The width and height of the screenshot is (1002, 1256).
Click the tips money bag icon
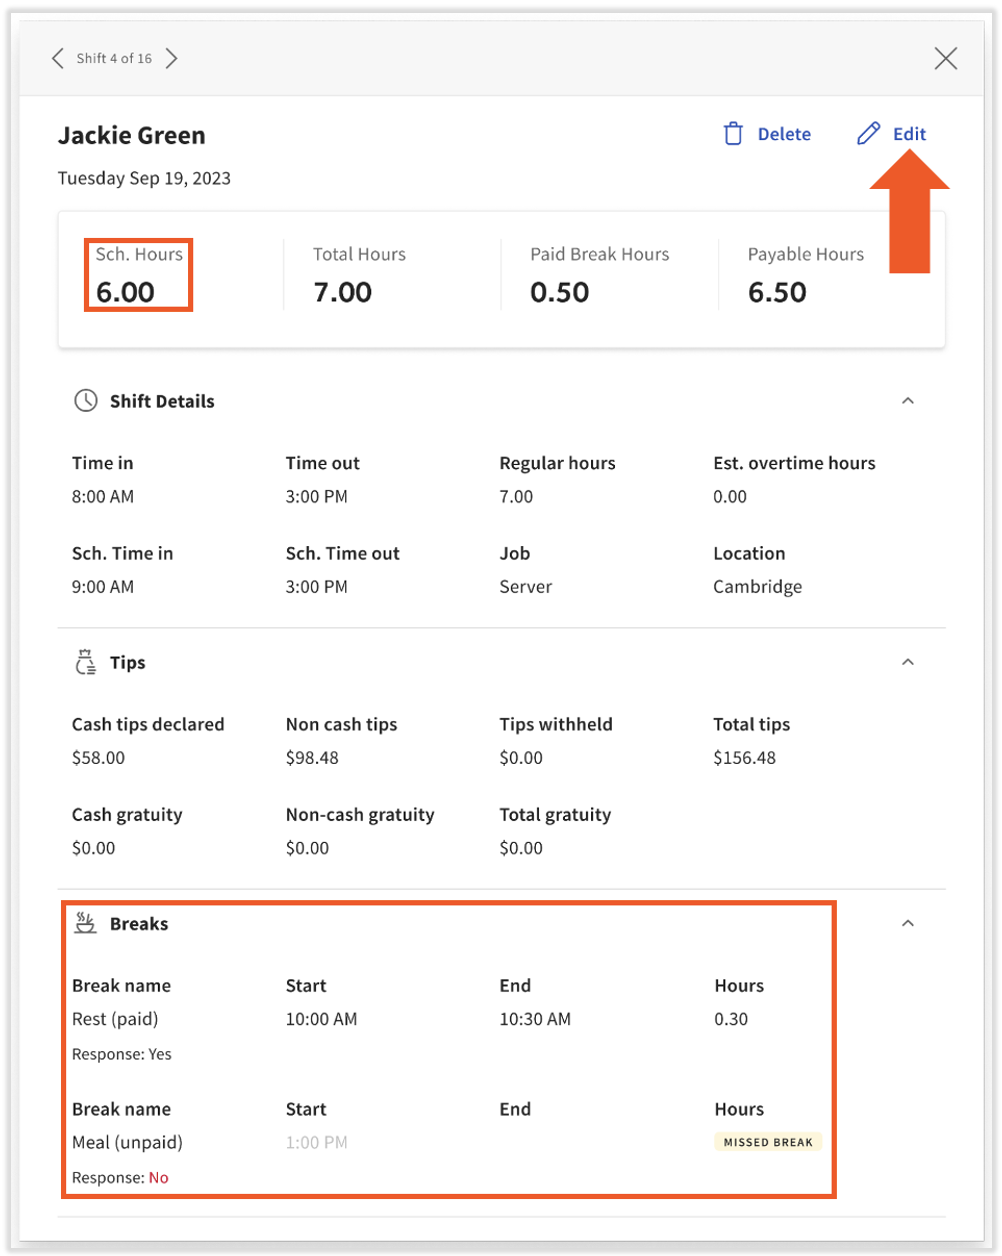click(86, 662)
